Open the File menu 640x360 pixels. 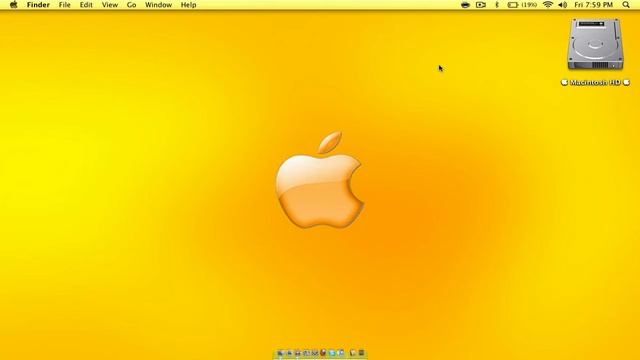64,5
